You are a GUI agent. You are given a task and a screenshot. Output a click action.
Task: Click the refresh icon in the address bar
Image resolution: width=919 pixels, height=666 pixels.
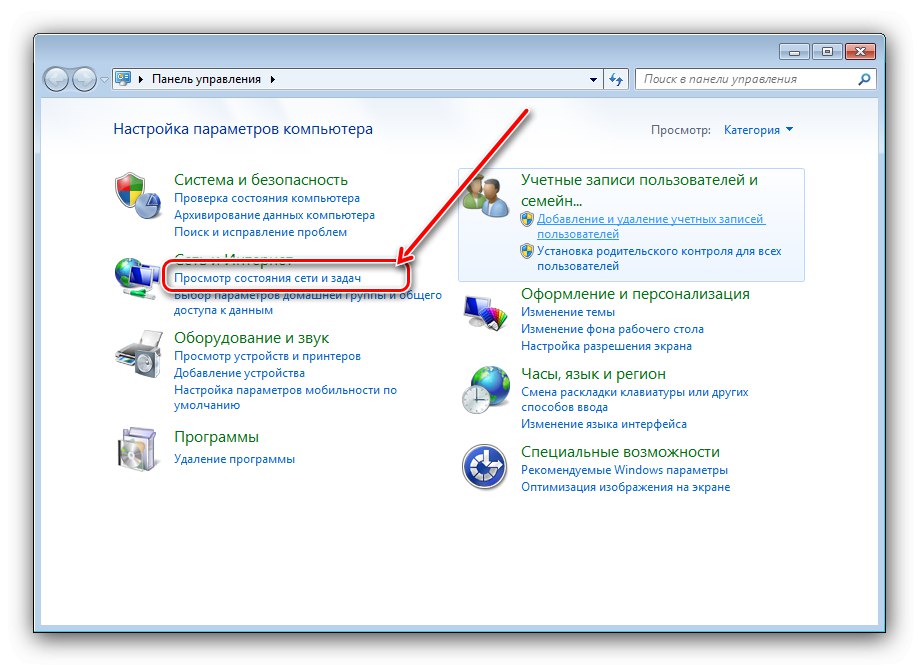617,78
